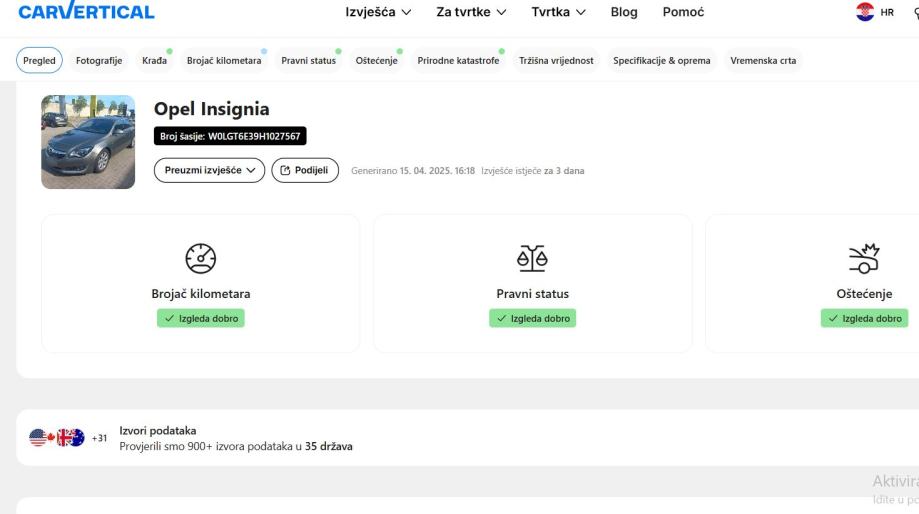The image size is (919, 514).
Task: Expand the Za tvrtke menu
Action: point(471,12)
